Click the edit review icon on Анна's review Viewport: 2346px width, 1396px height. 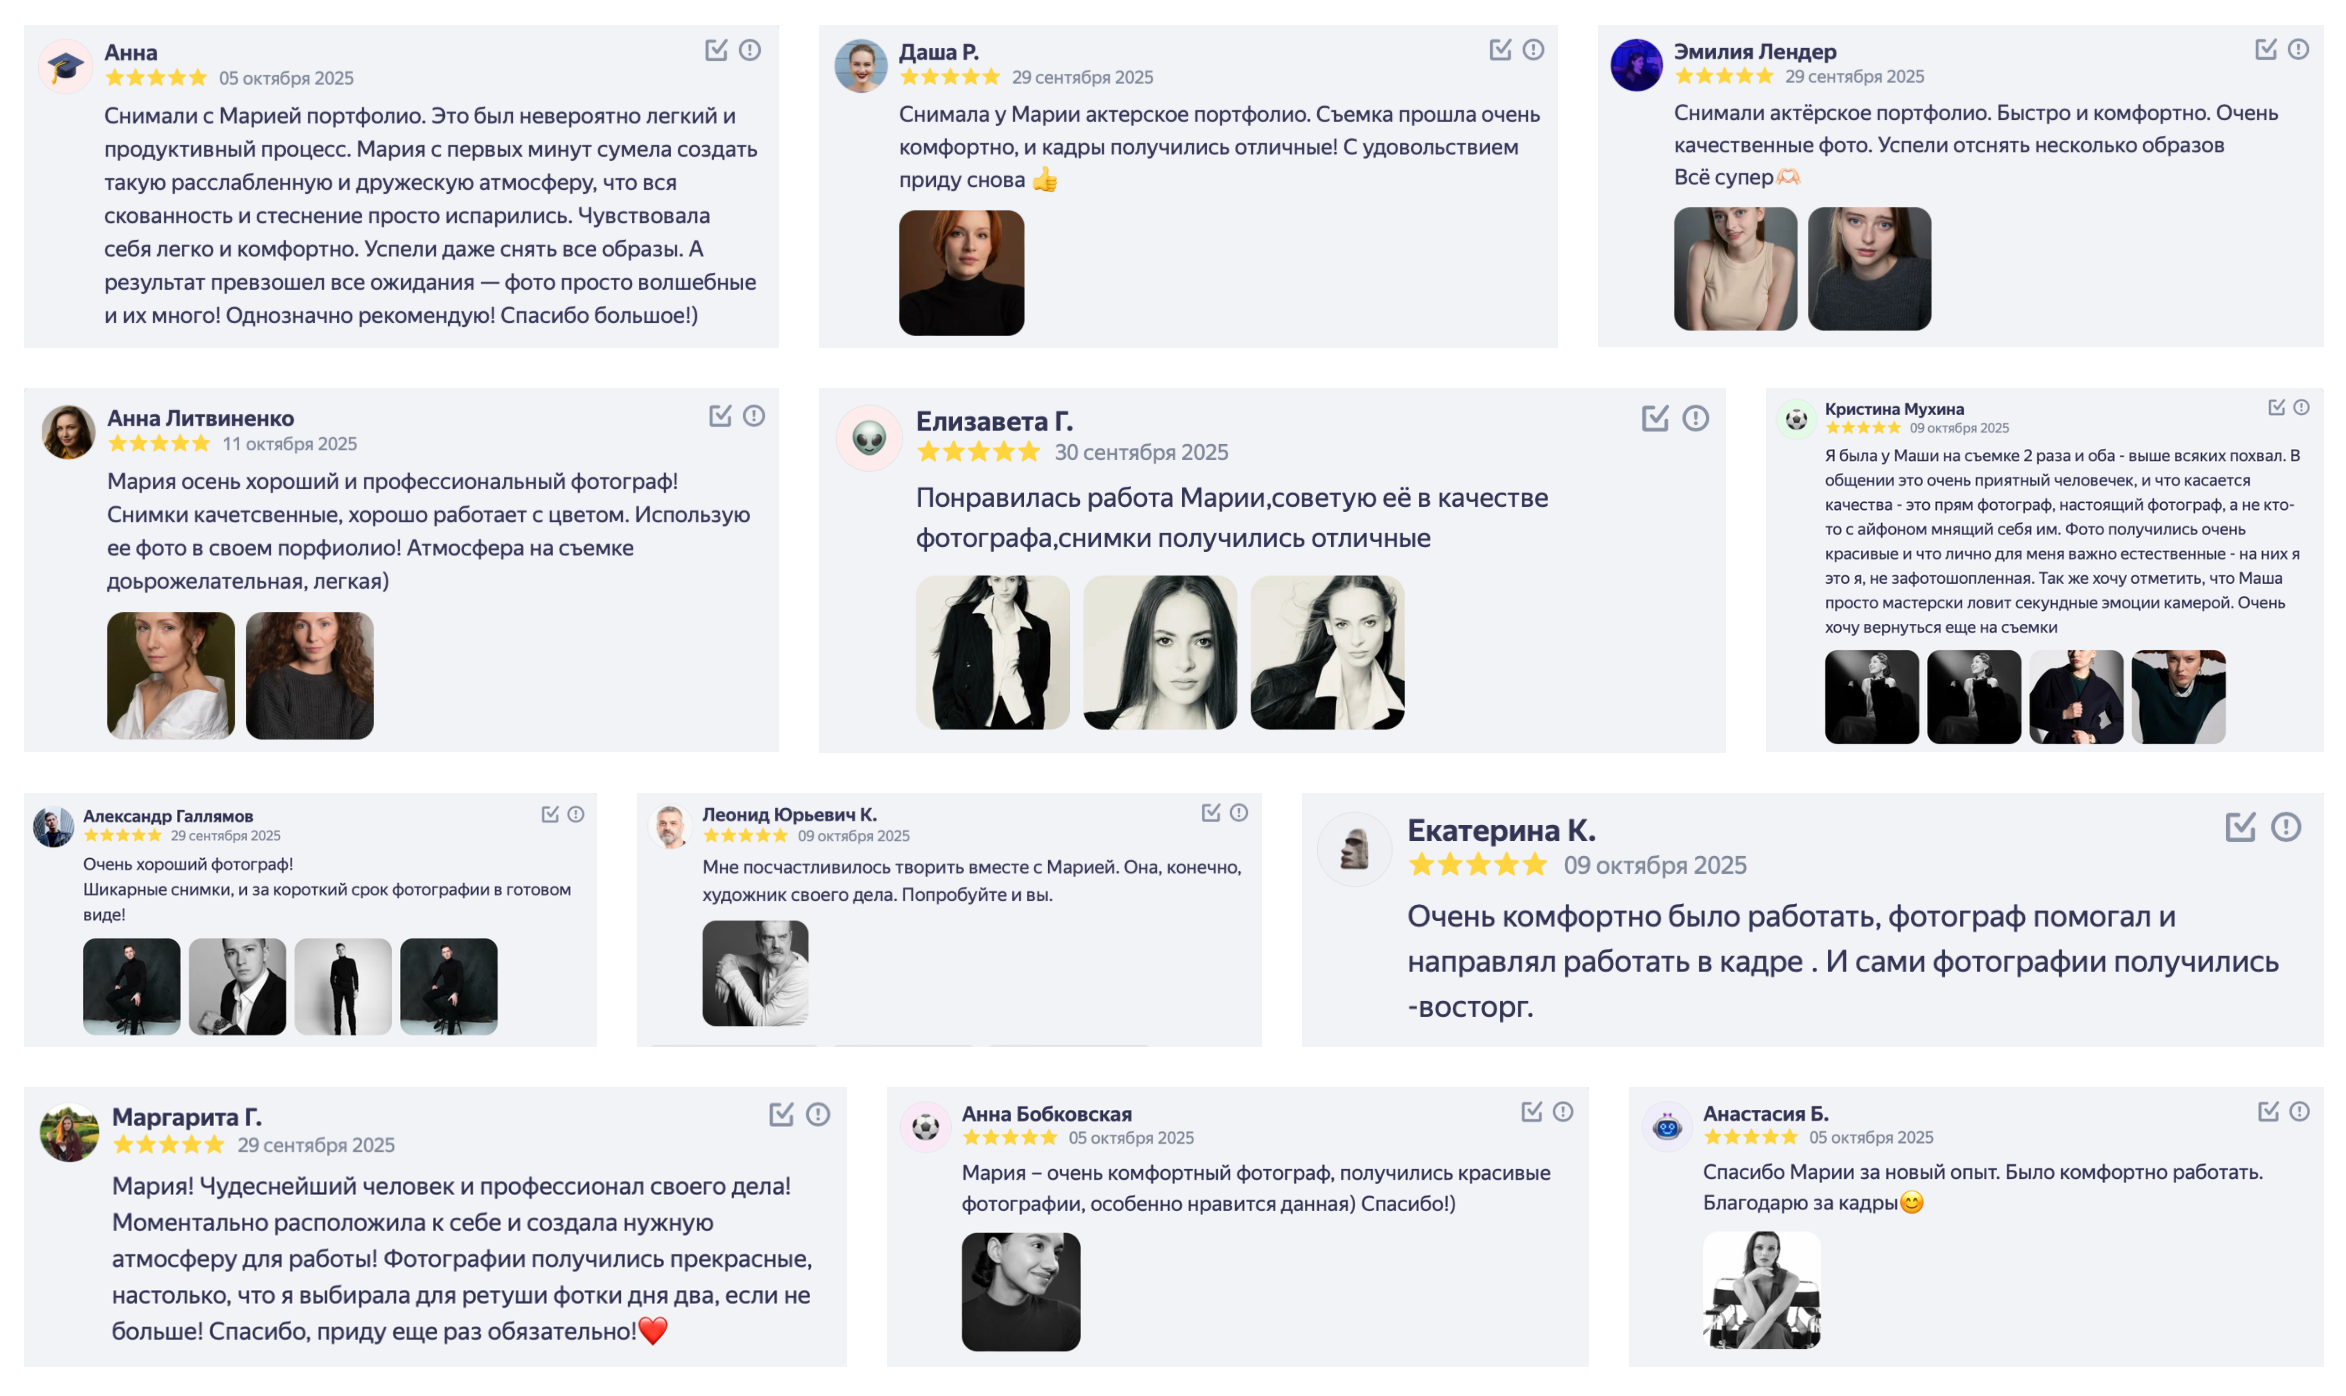[716, 50]
